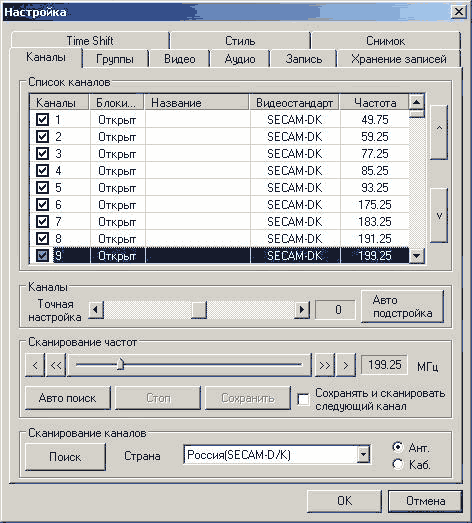
Task: Move selected channel up with ^ button
Action: click(x=439, y=132)
